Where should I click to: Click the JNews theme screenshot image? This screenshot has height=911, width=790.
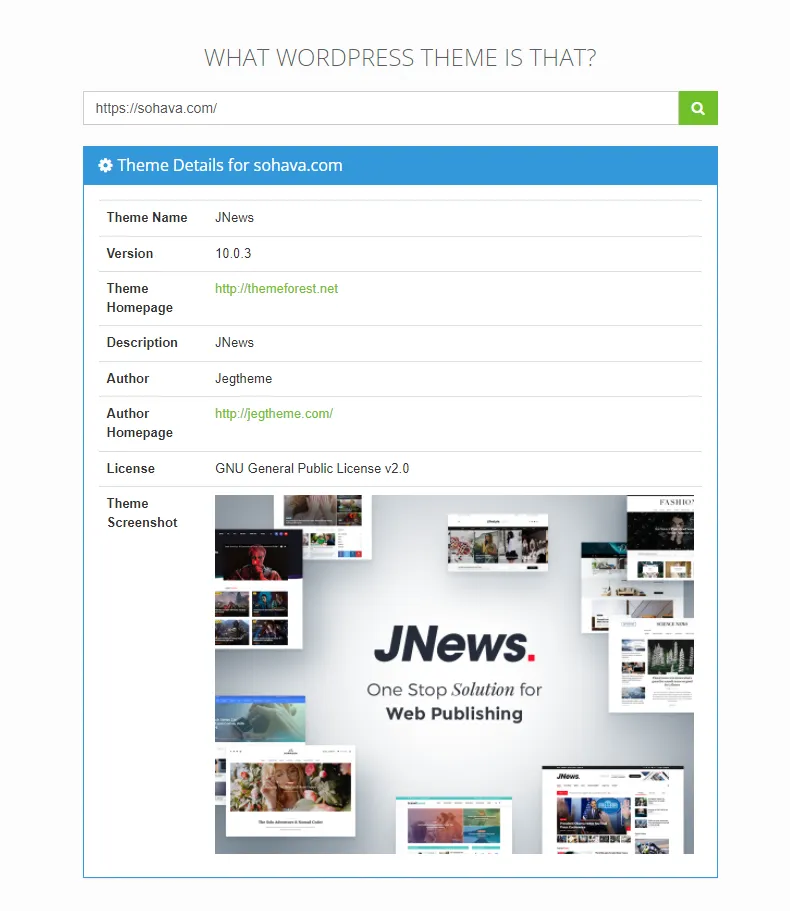454,675
